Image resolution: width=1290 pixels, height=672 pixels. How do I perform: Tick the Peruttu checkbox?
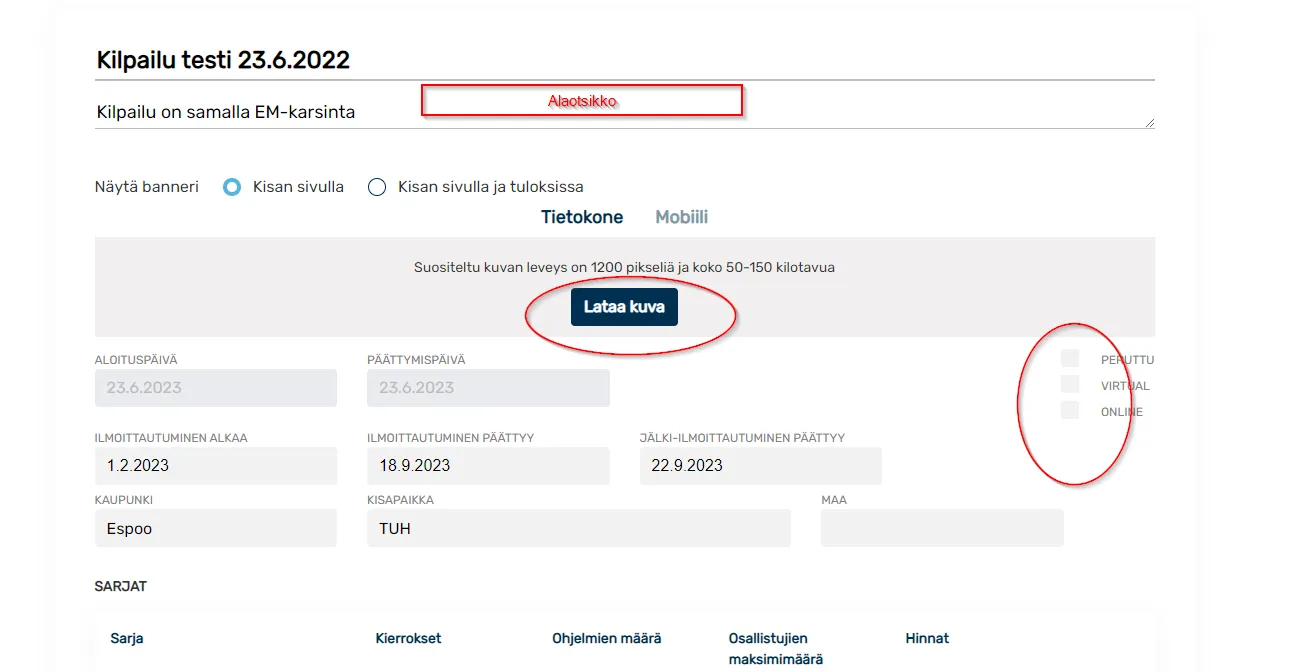1070,359
